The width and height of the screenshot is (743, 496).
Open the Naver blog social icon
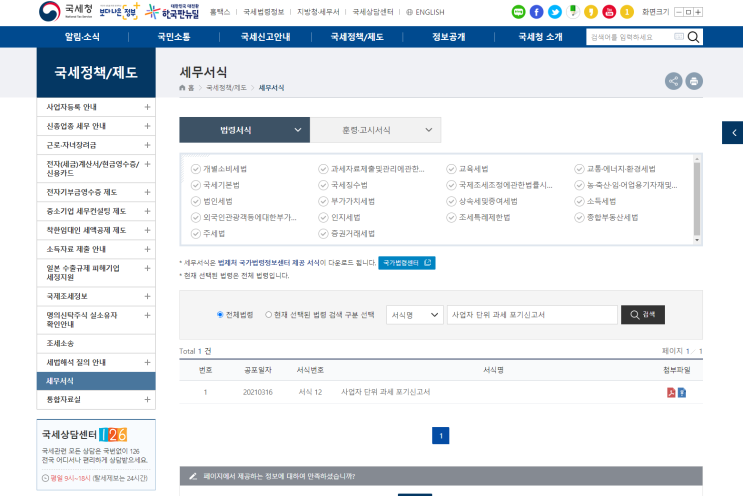pos(518,12)
